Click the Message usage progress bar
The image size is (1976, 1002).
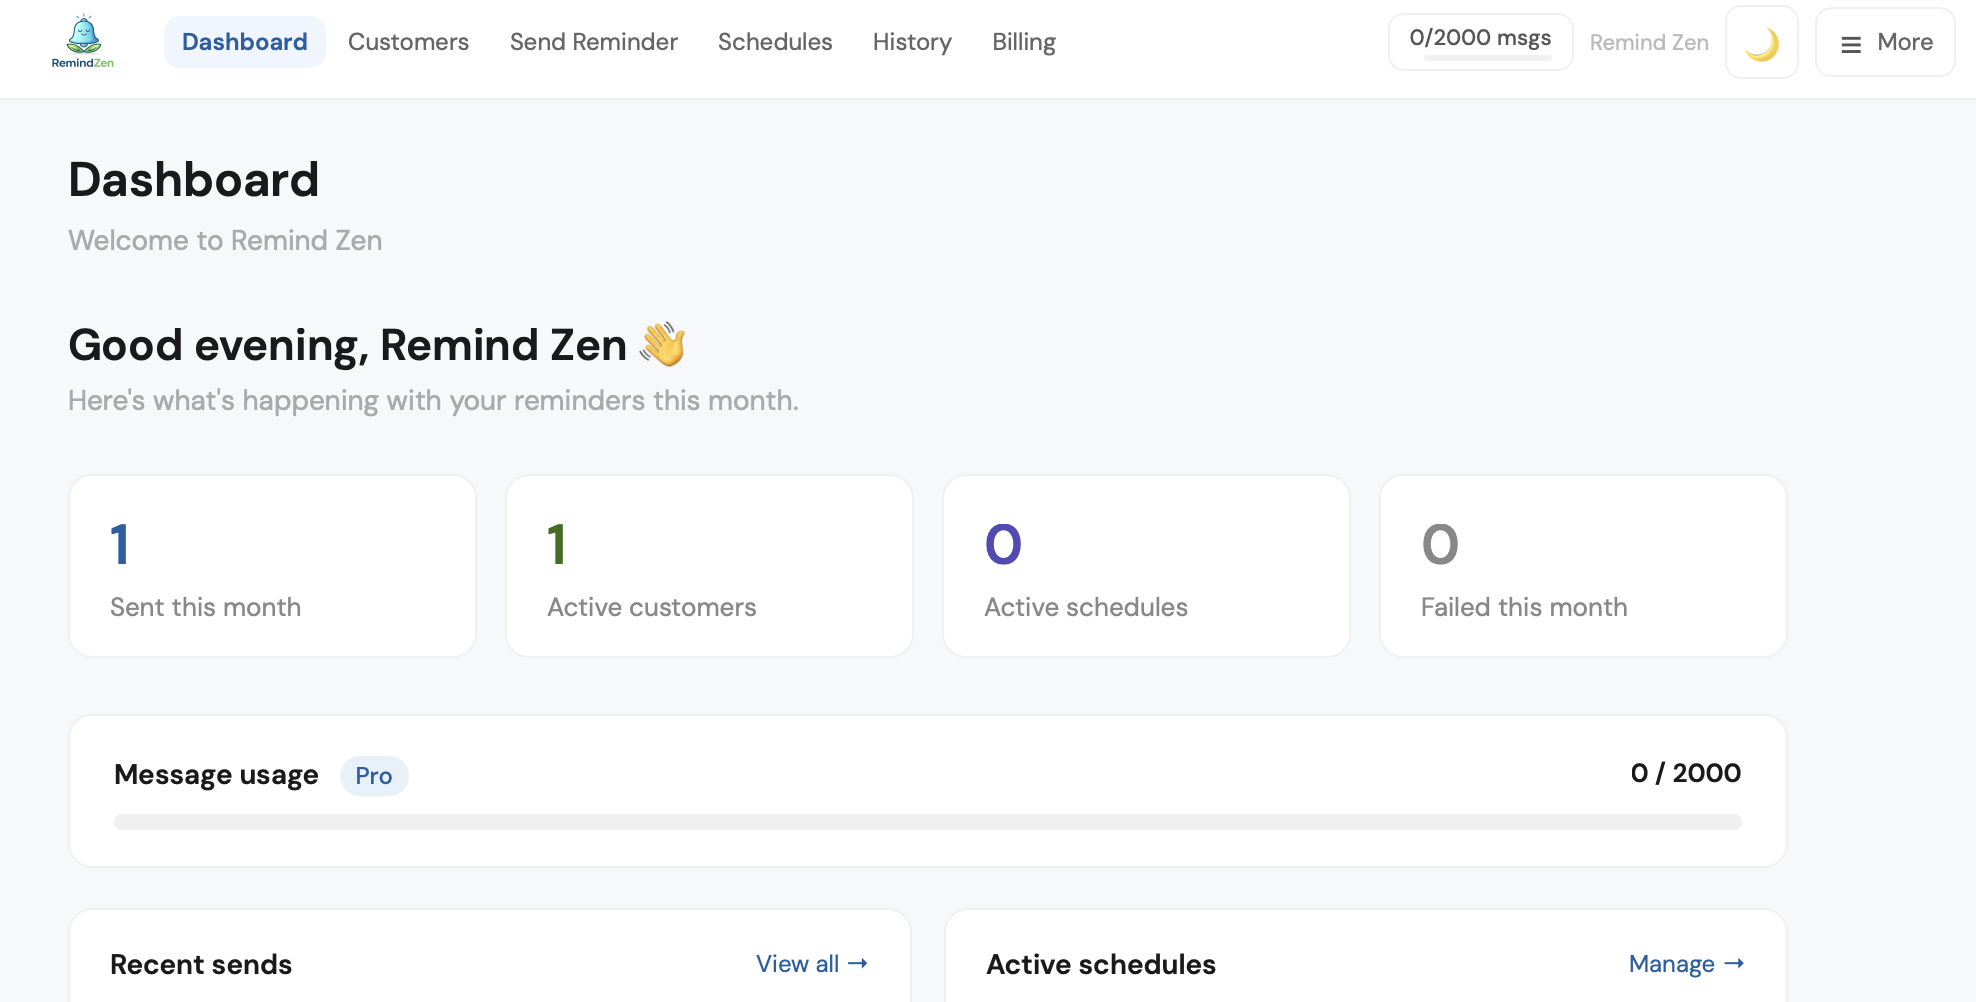(927, 822)
